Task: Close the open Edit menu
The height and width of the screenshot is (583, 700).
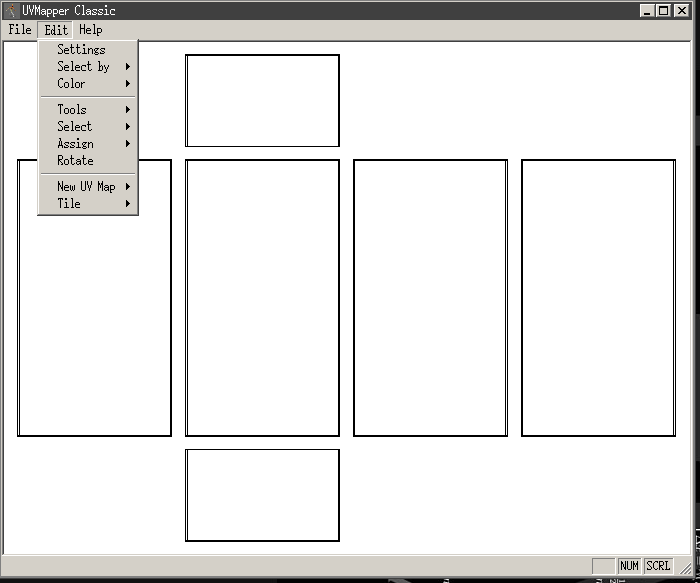Action: 56,30
